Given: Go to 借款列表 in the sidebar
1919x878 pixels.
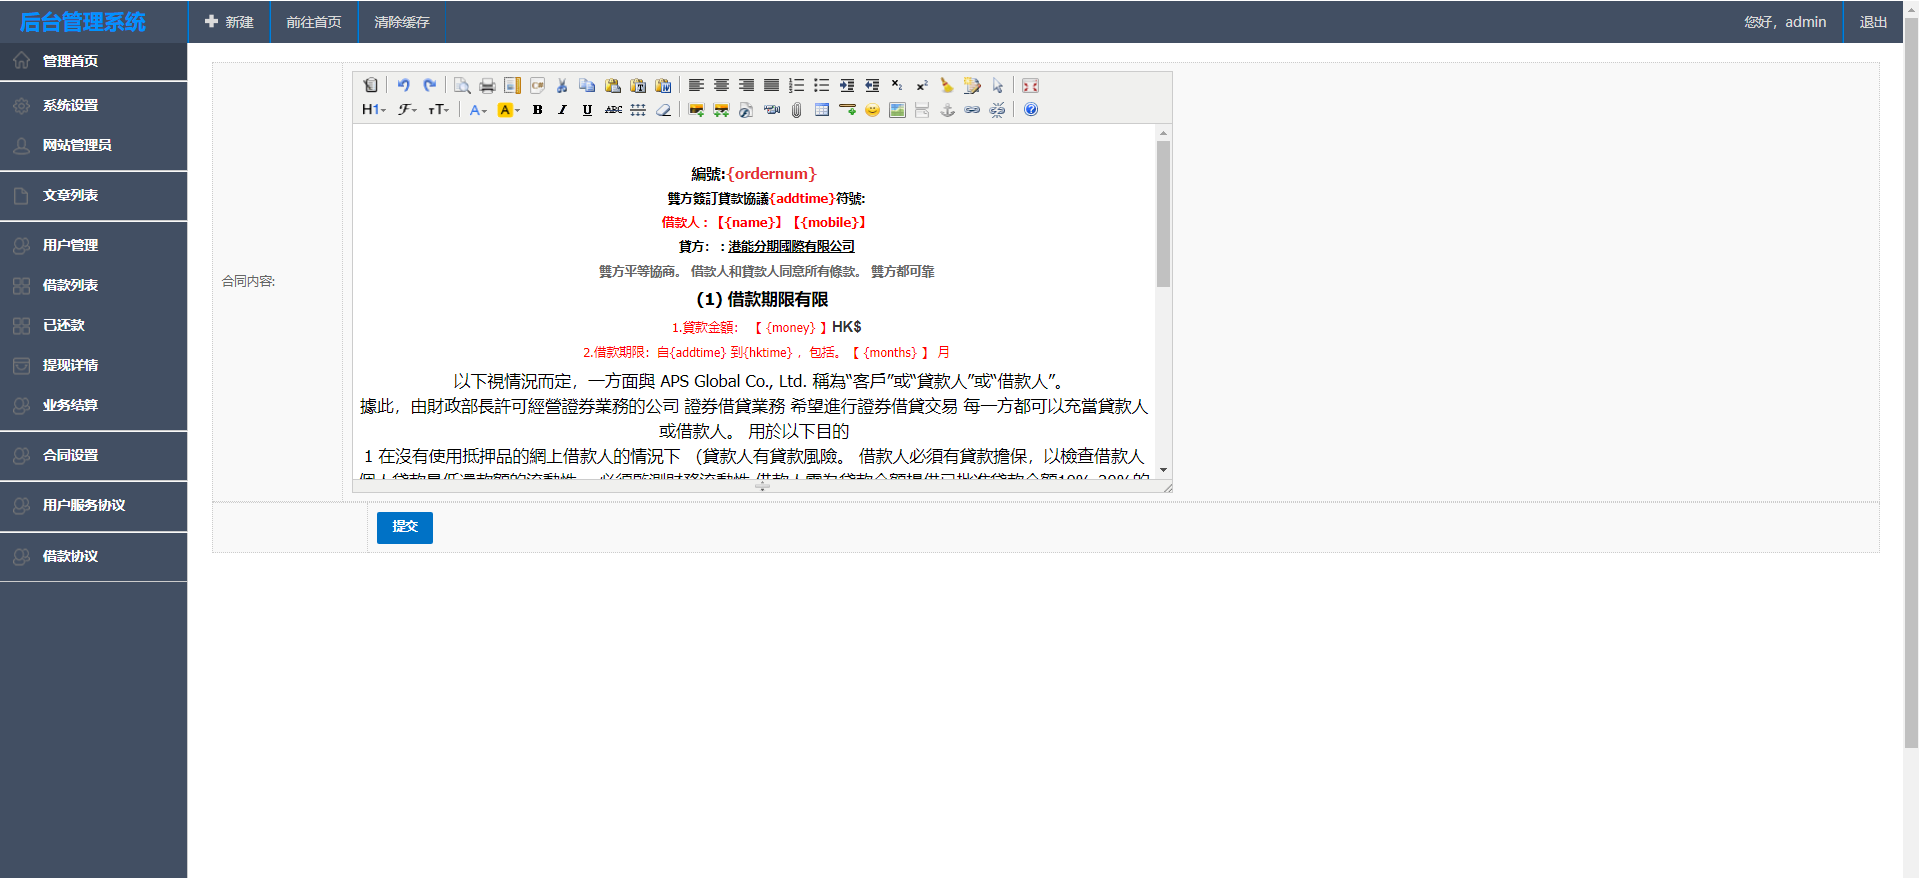Looking at the screenshot, I should [70, 286].
